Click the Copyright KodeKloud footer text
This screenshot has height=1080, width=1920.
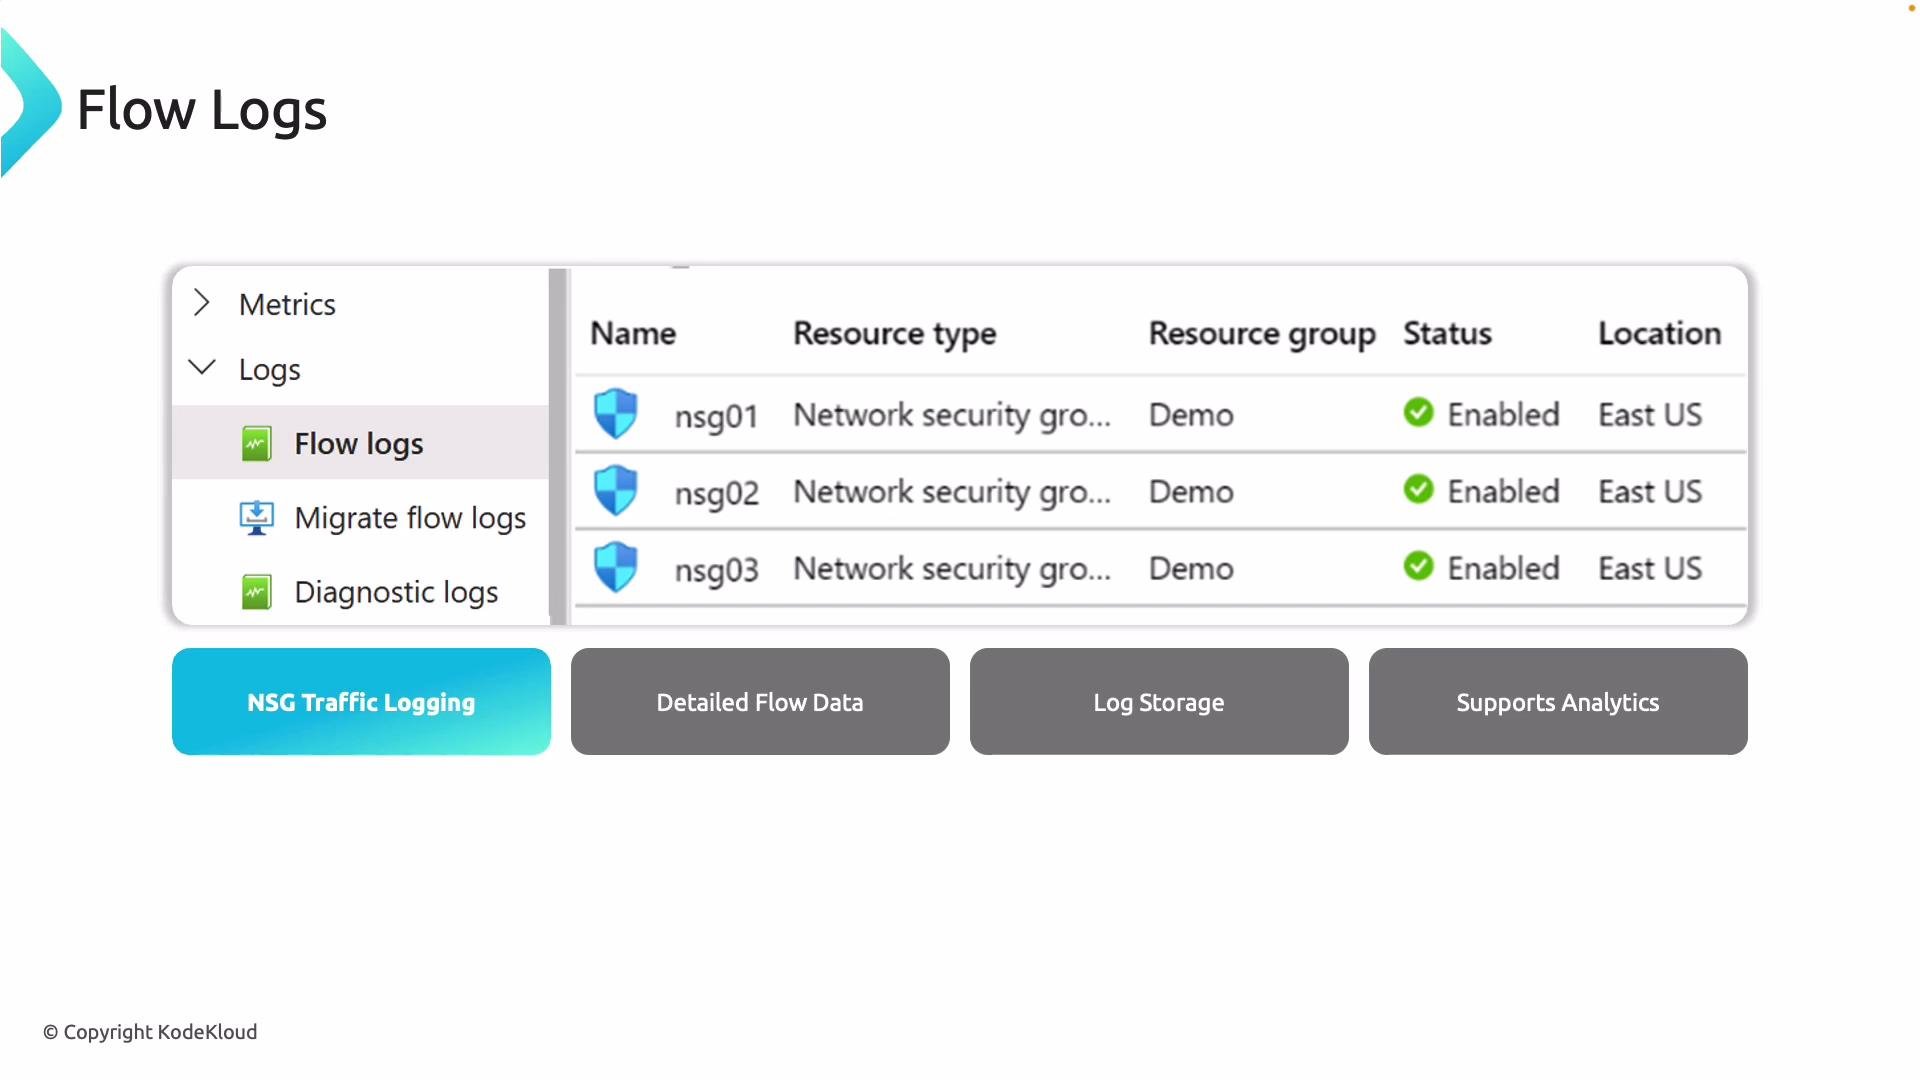(150, 1032)
